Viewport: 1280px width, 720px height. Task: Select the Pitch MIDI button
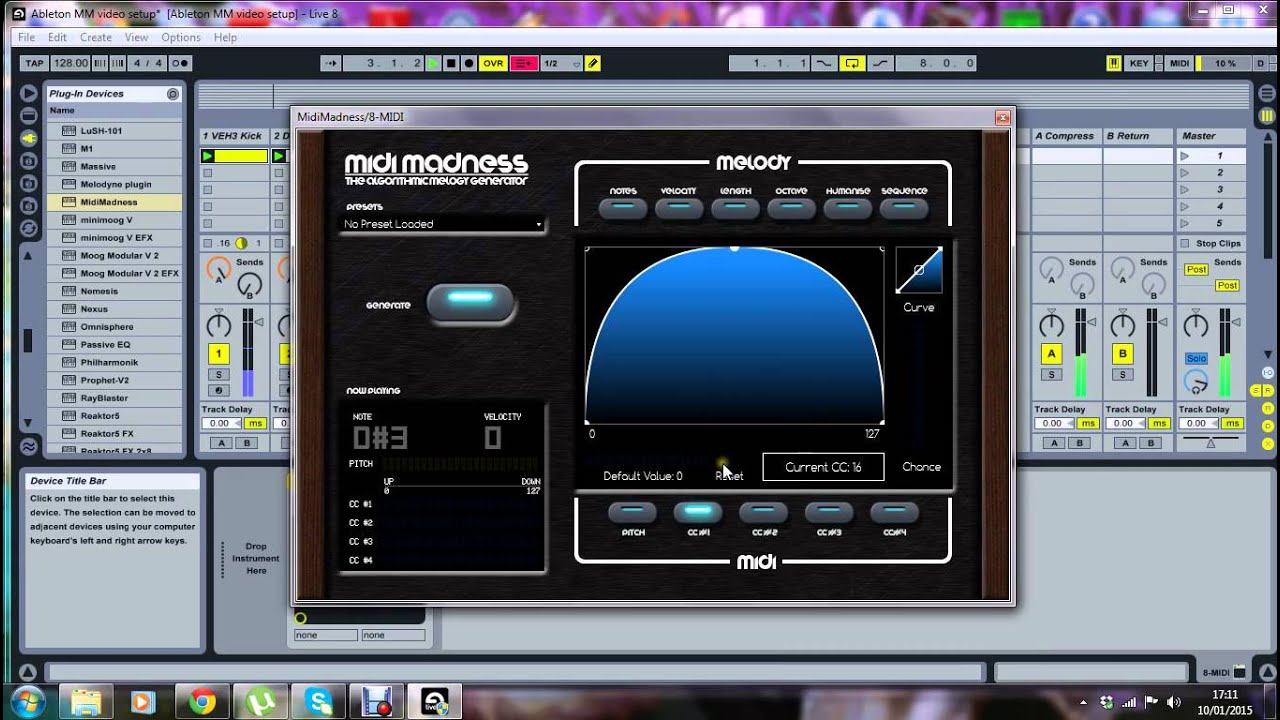tap(632, 512)
